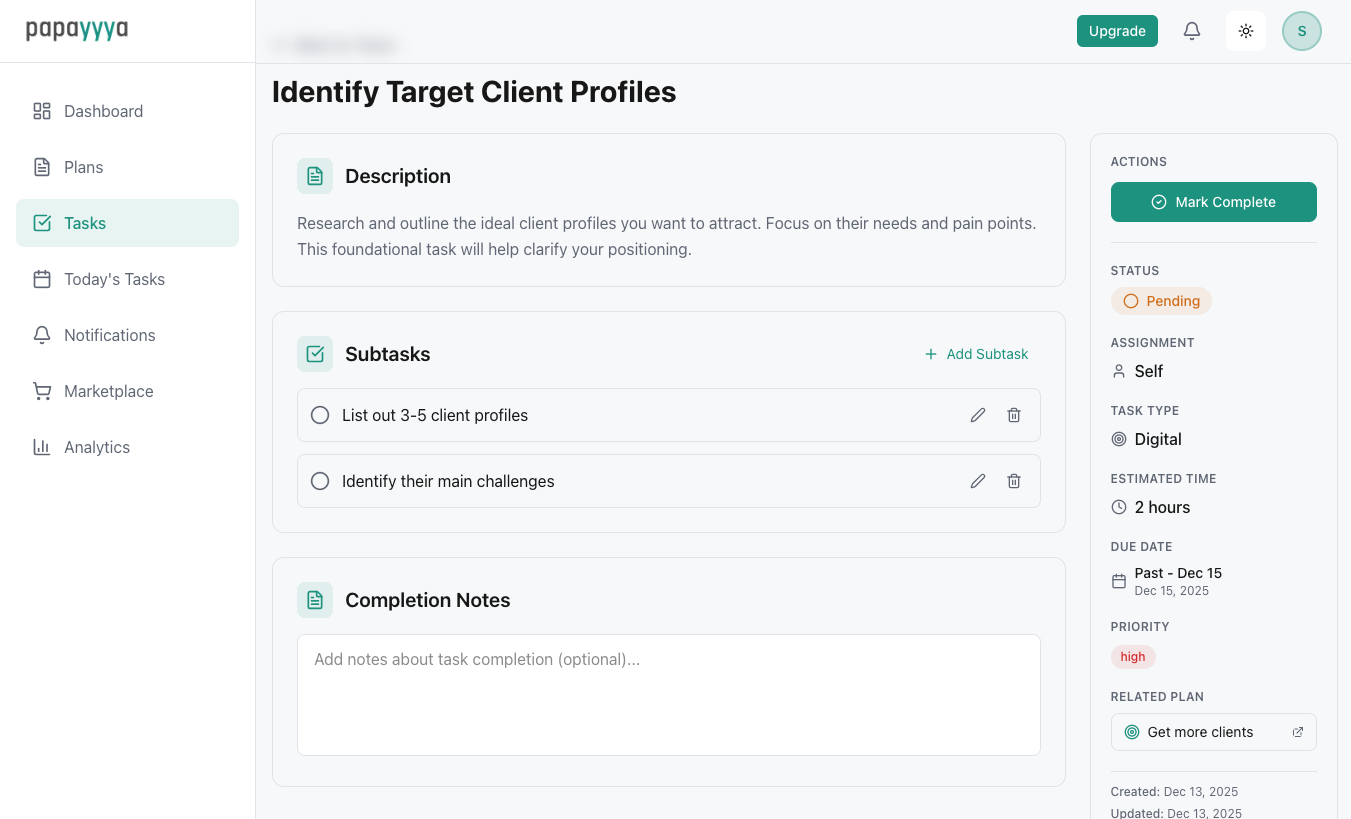1351x819 pixels.
Task: Select Marketplace in the sidebar
Action: click(x=108, y=391)
